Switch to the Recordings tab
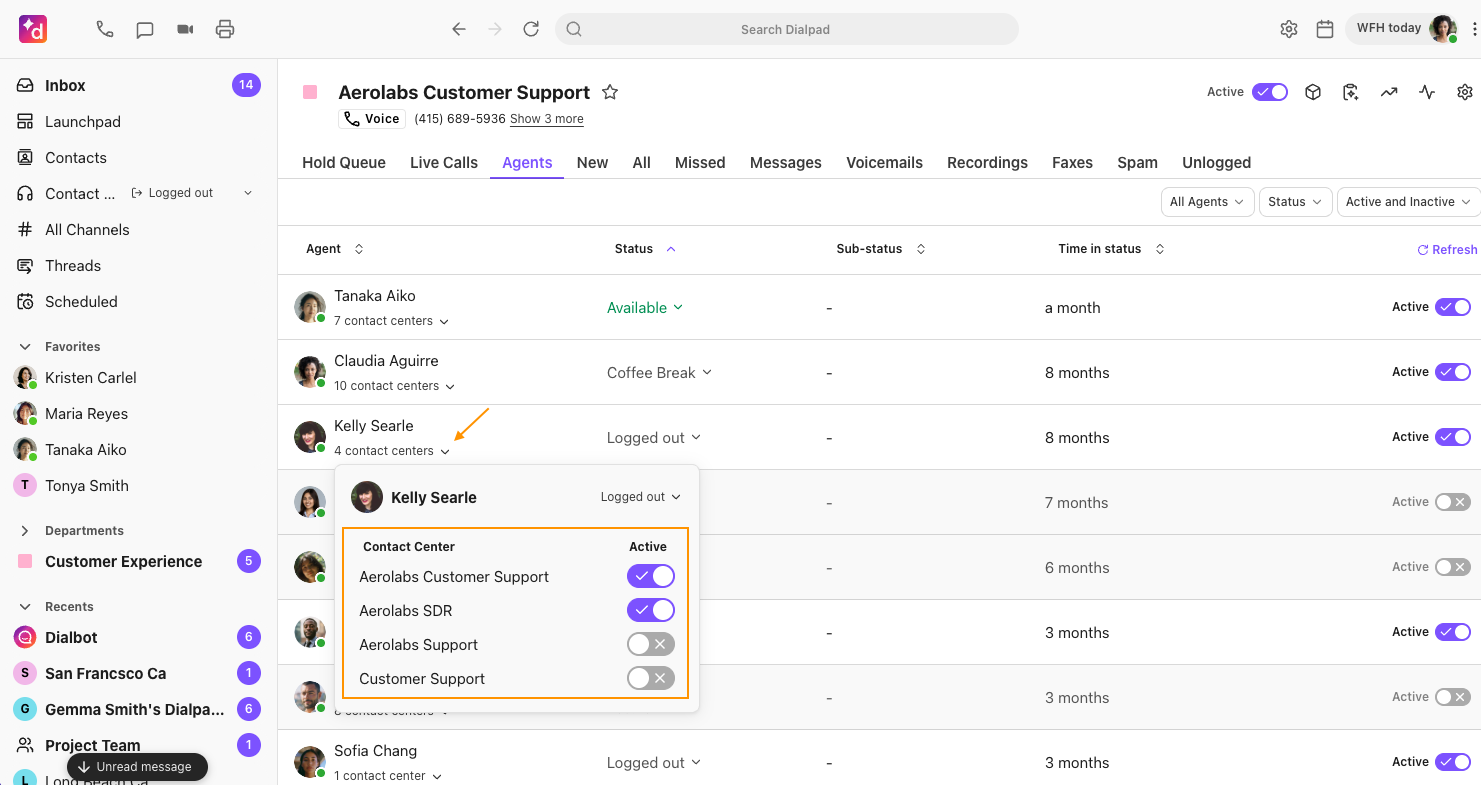Viewport: 1481px width, 785px height. click(x=987, y=162)
